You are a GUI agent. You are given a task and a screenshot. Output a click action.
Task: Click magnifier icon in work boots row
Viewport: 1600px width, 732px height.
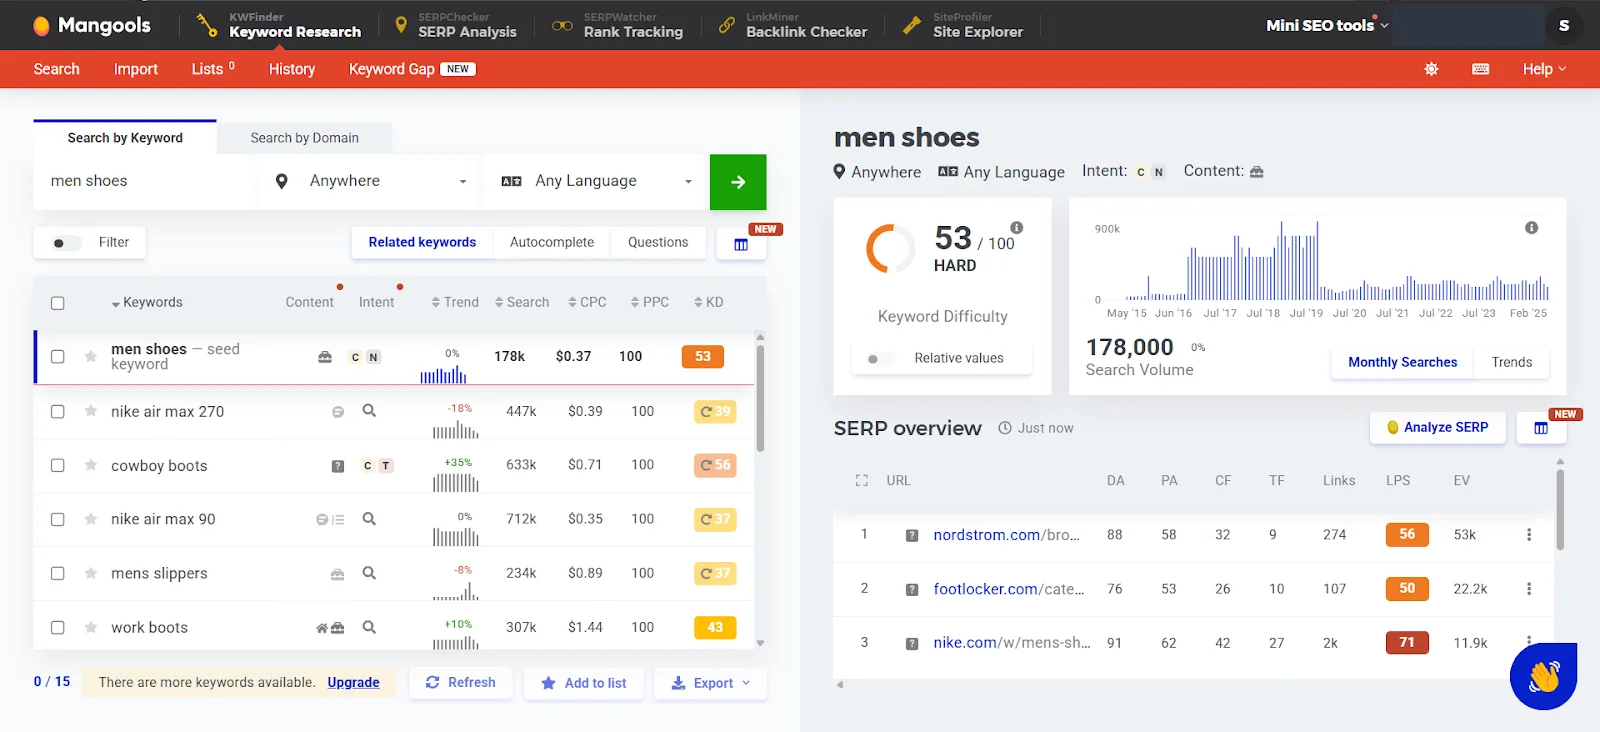(369, 627)
